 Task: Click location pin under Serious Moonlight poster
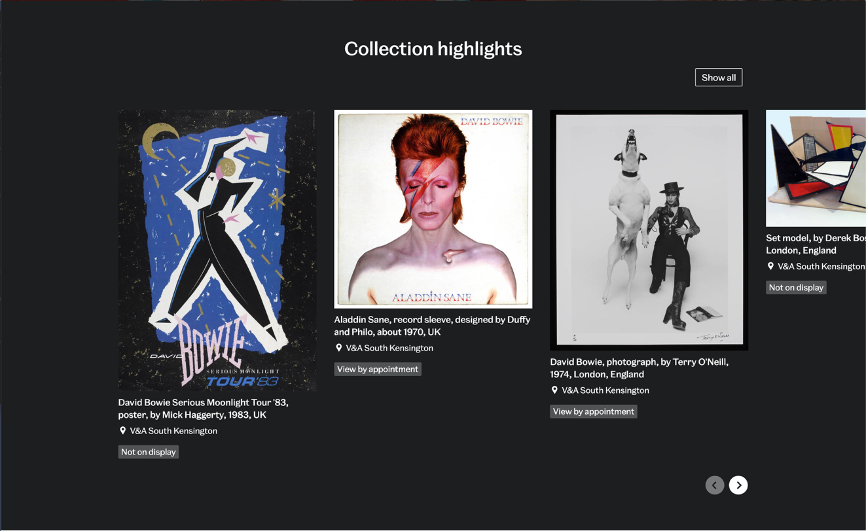123,431
